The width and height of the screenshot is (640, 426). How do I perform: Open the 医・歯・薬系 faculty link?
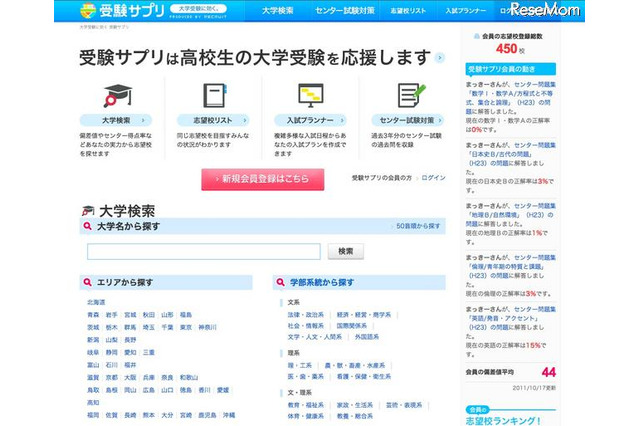coord(306,376)
